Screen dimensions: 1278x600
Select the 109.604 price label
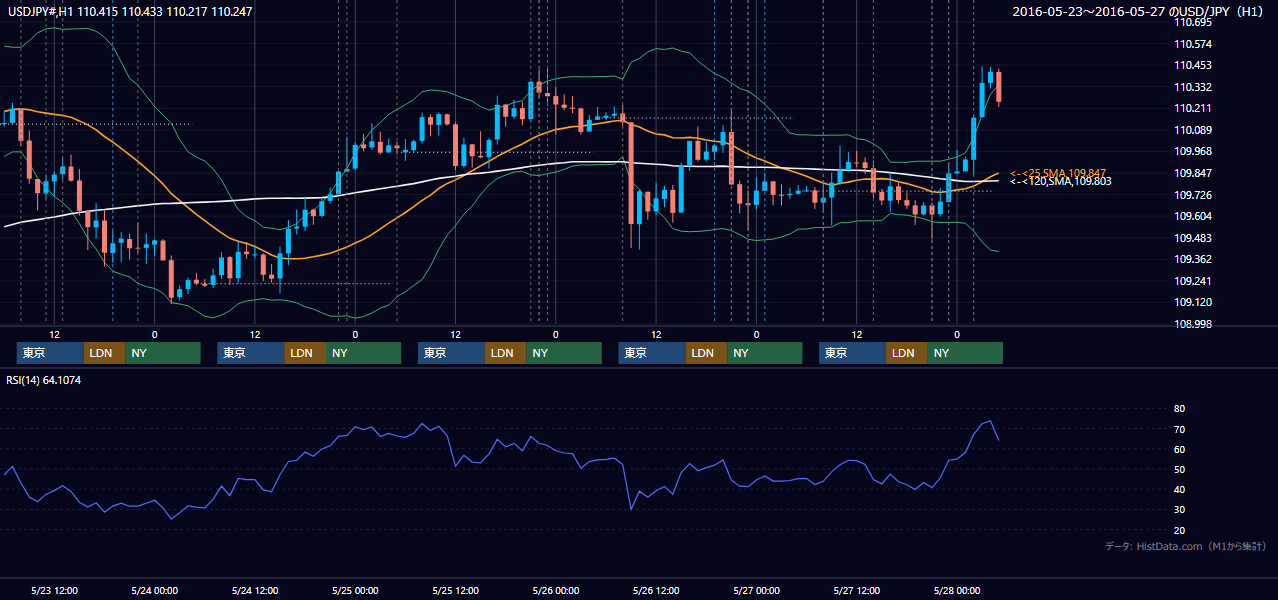(x=1192, y=216)
